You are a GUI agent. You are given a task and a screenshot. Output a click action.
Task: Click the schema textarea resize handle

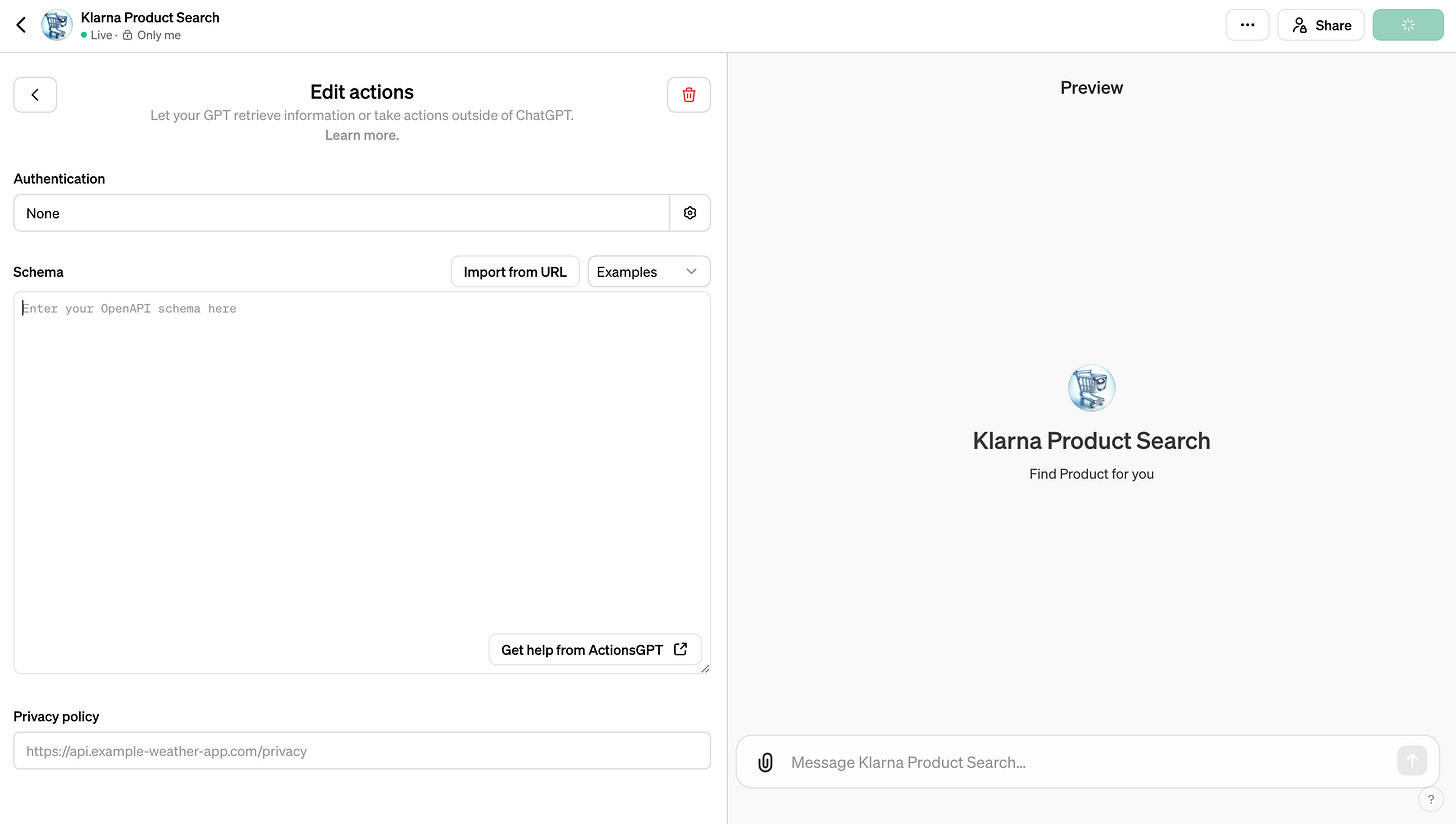pyautogui.click(x=704, y=668)
